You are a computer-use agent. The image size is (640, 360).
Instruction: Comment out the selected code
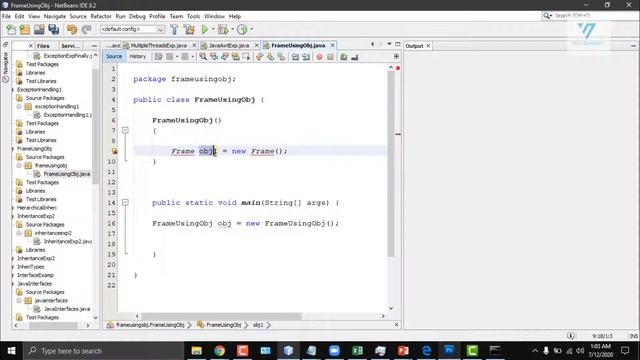344,57
